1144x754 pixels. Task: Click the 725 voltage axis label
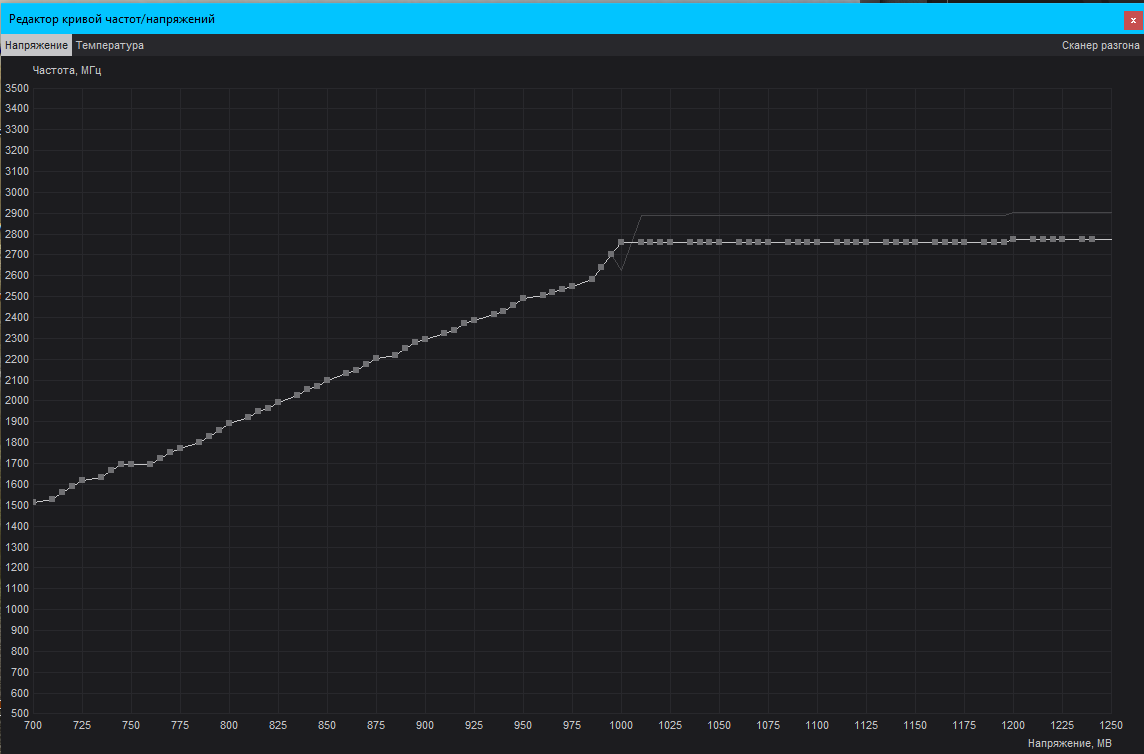tap(82, 726)
